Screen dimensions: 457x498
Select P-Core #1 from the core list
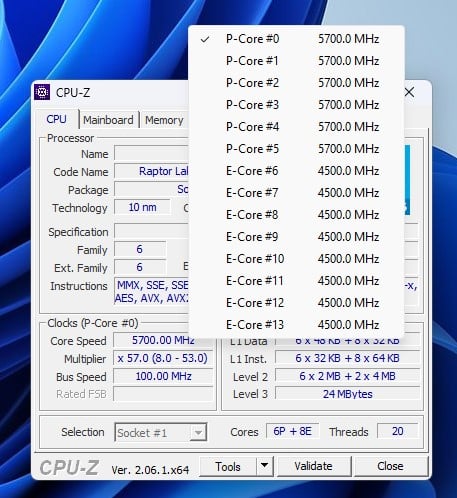296,61
